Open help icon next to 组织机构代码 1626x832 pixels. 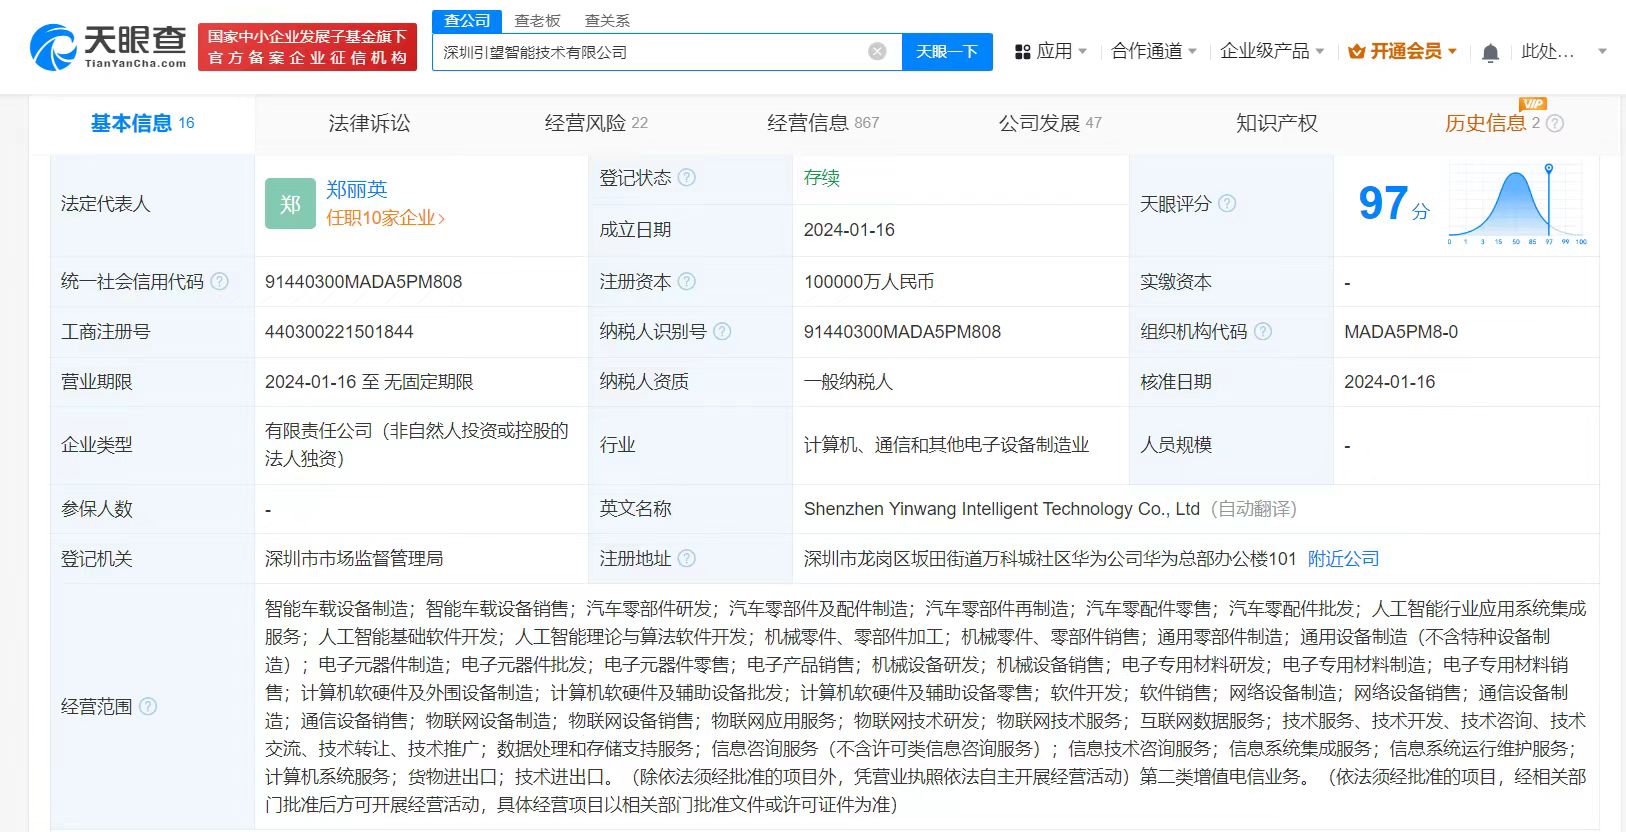(x=1263, y=332)
